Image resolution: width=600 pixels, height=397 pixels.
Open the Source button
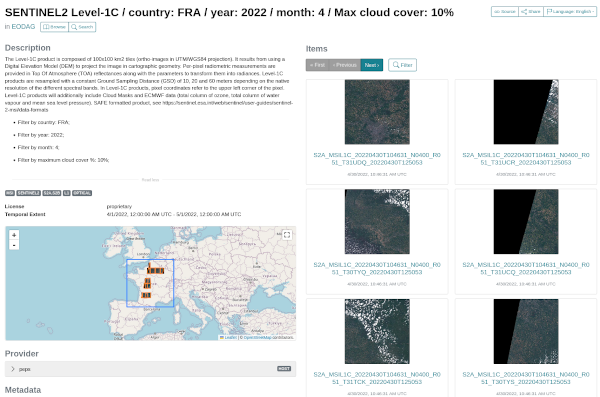(505, 11)
